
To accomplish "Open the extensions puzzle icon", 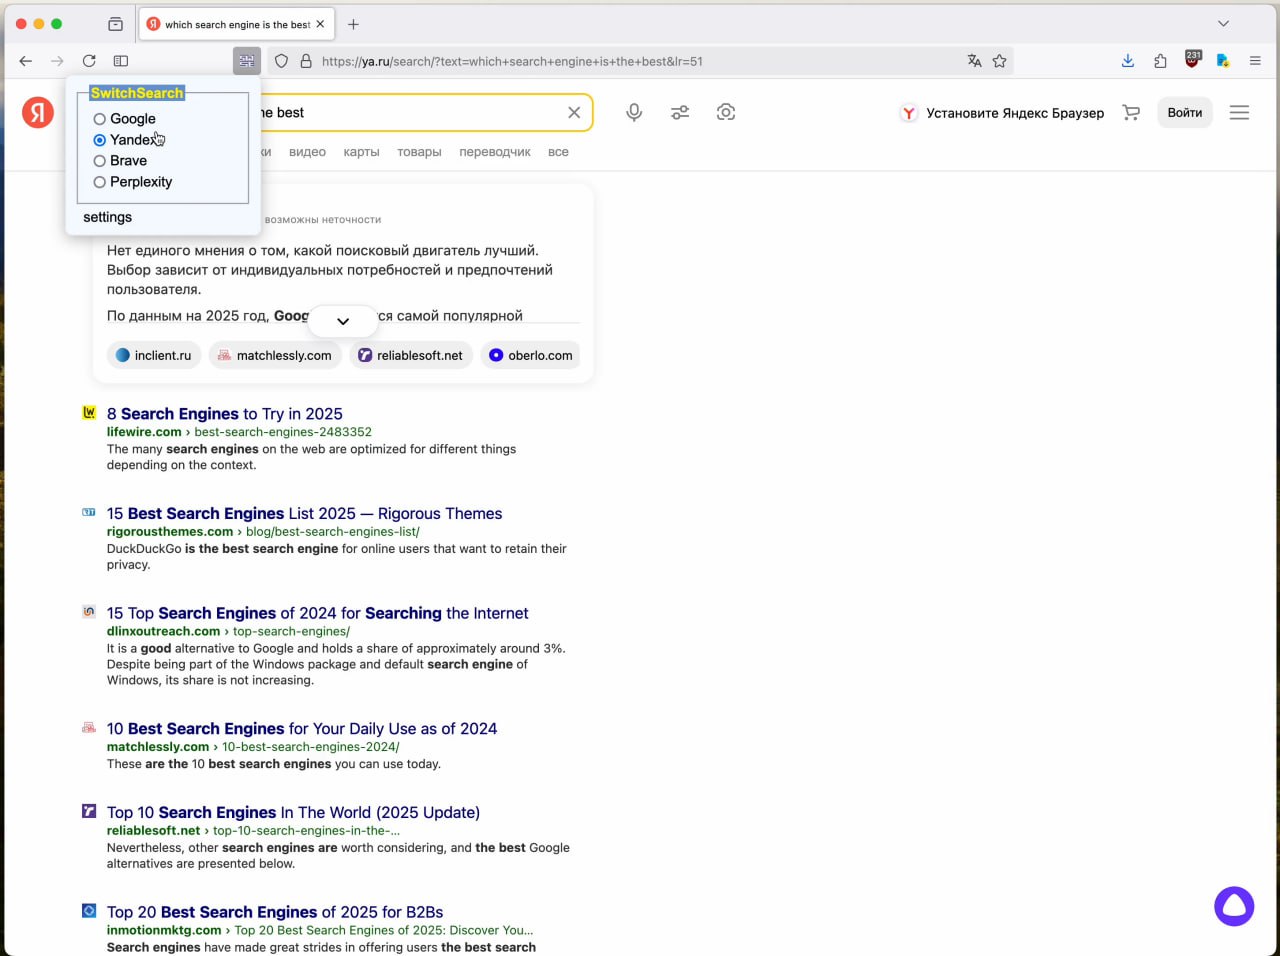I will point(1160,61).
